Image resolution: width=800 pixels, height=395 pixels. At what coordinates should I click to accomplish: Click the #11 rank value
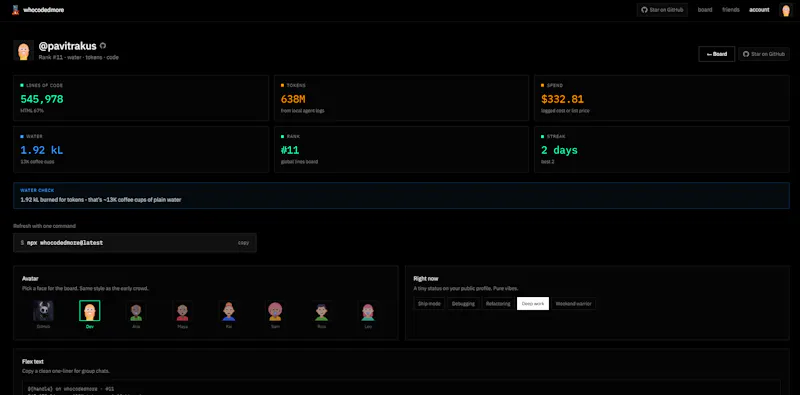tap(290, 150)
